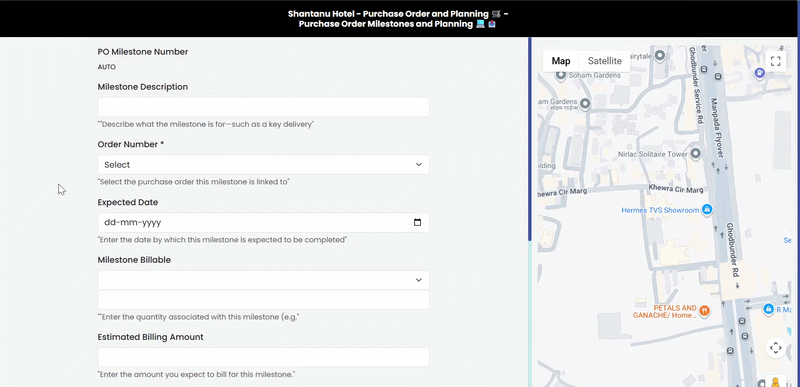Focus the Milestone Description input field

[x=263, y=107]
